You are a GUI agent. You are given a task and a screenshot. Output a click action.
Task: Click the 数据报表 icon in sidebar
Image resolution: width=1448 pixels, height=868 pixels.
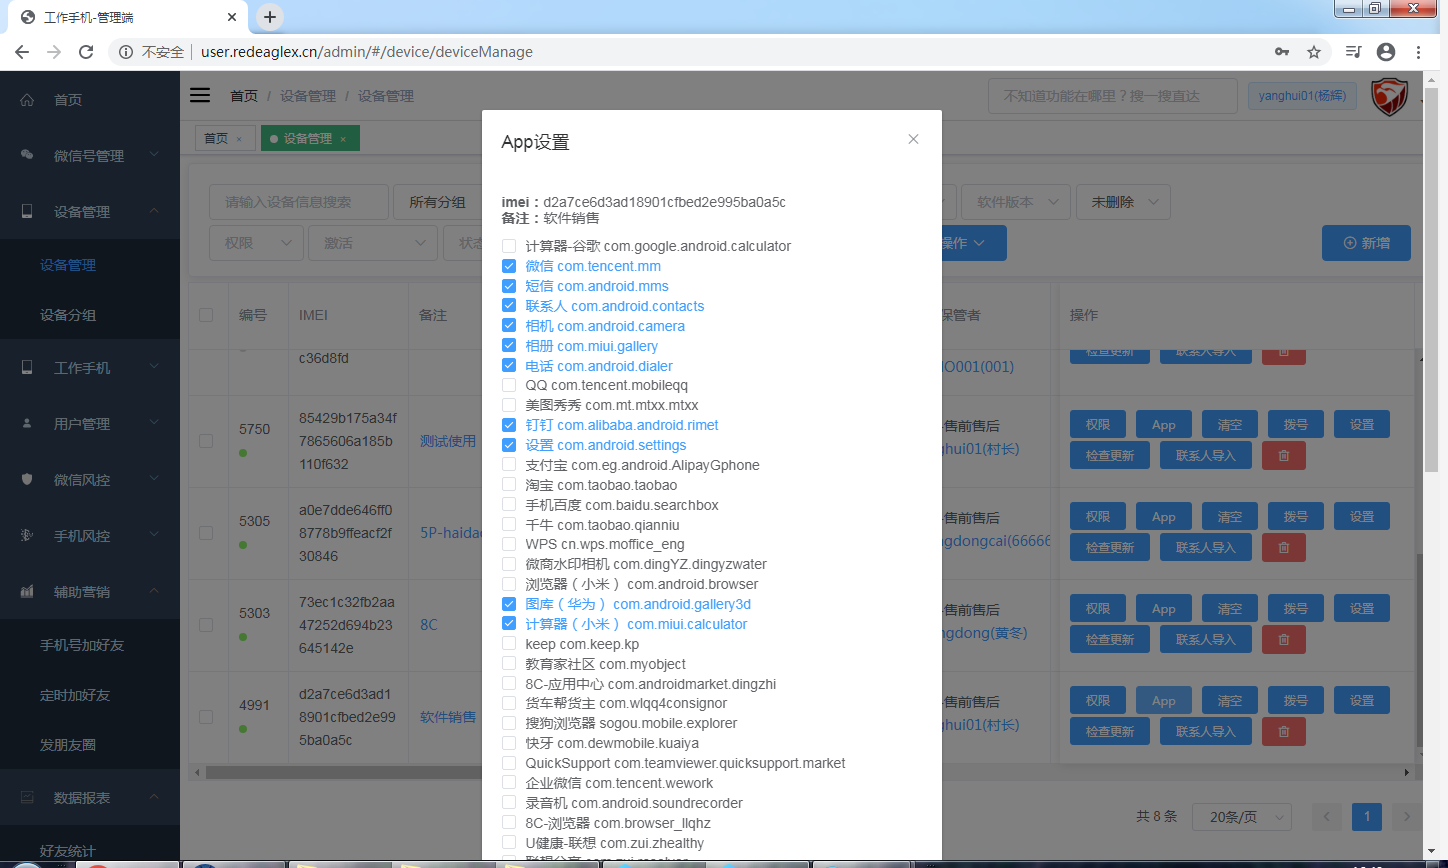coord(27,798)
